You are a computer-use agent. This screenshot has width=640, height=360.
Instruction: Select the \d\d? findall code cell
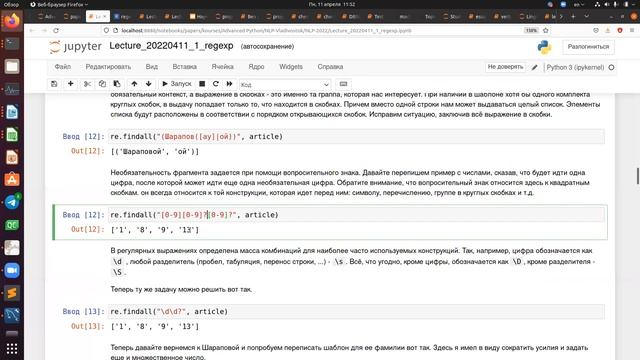tap(356, 311)
